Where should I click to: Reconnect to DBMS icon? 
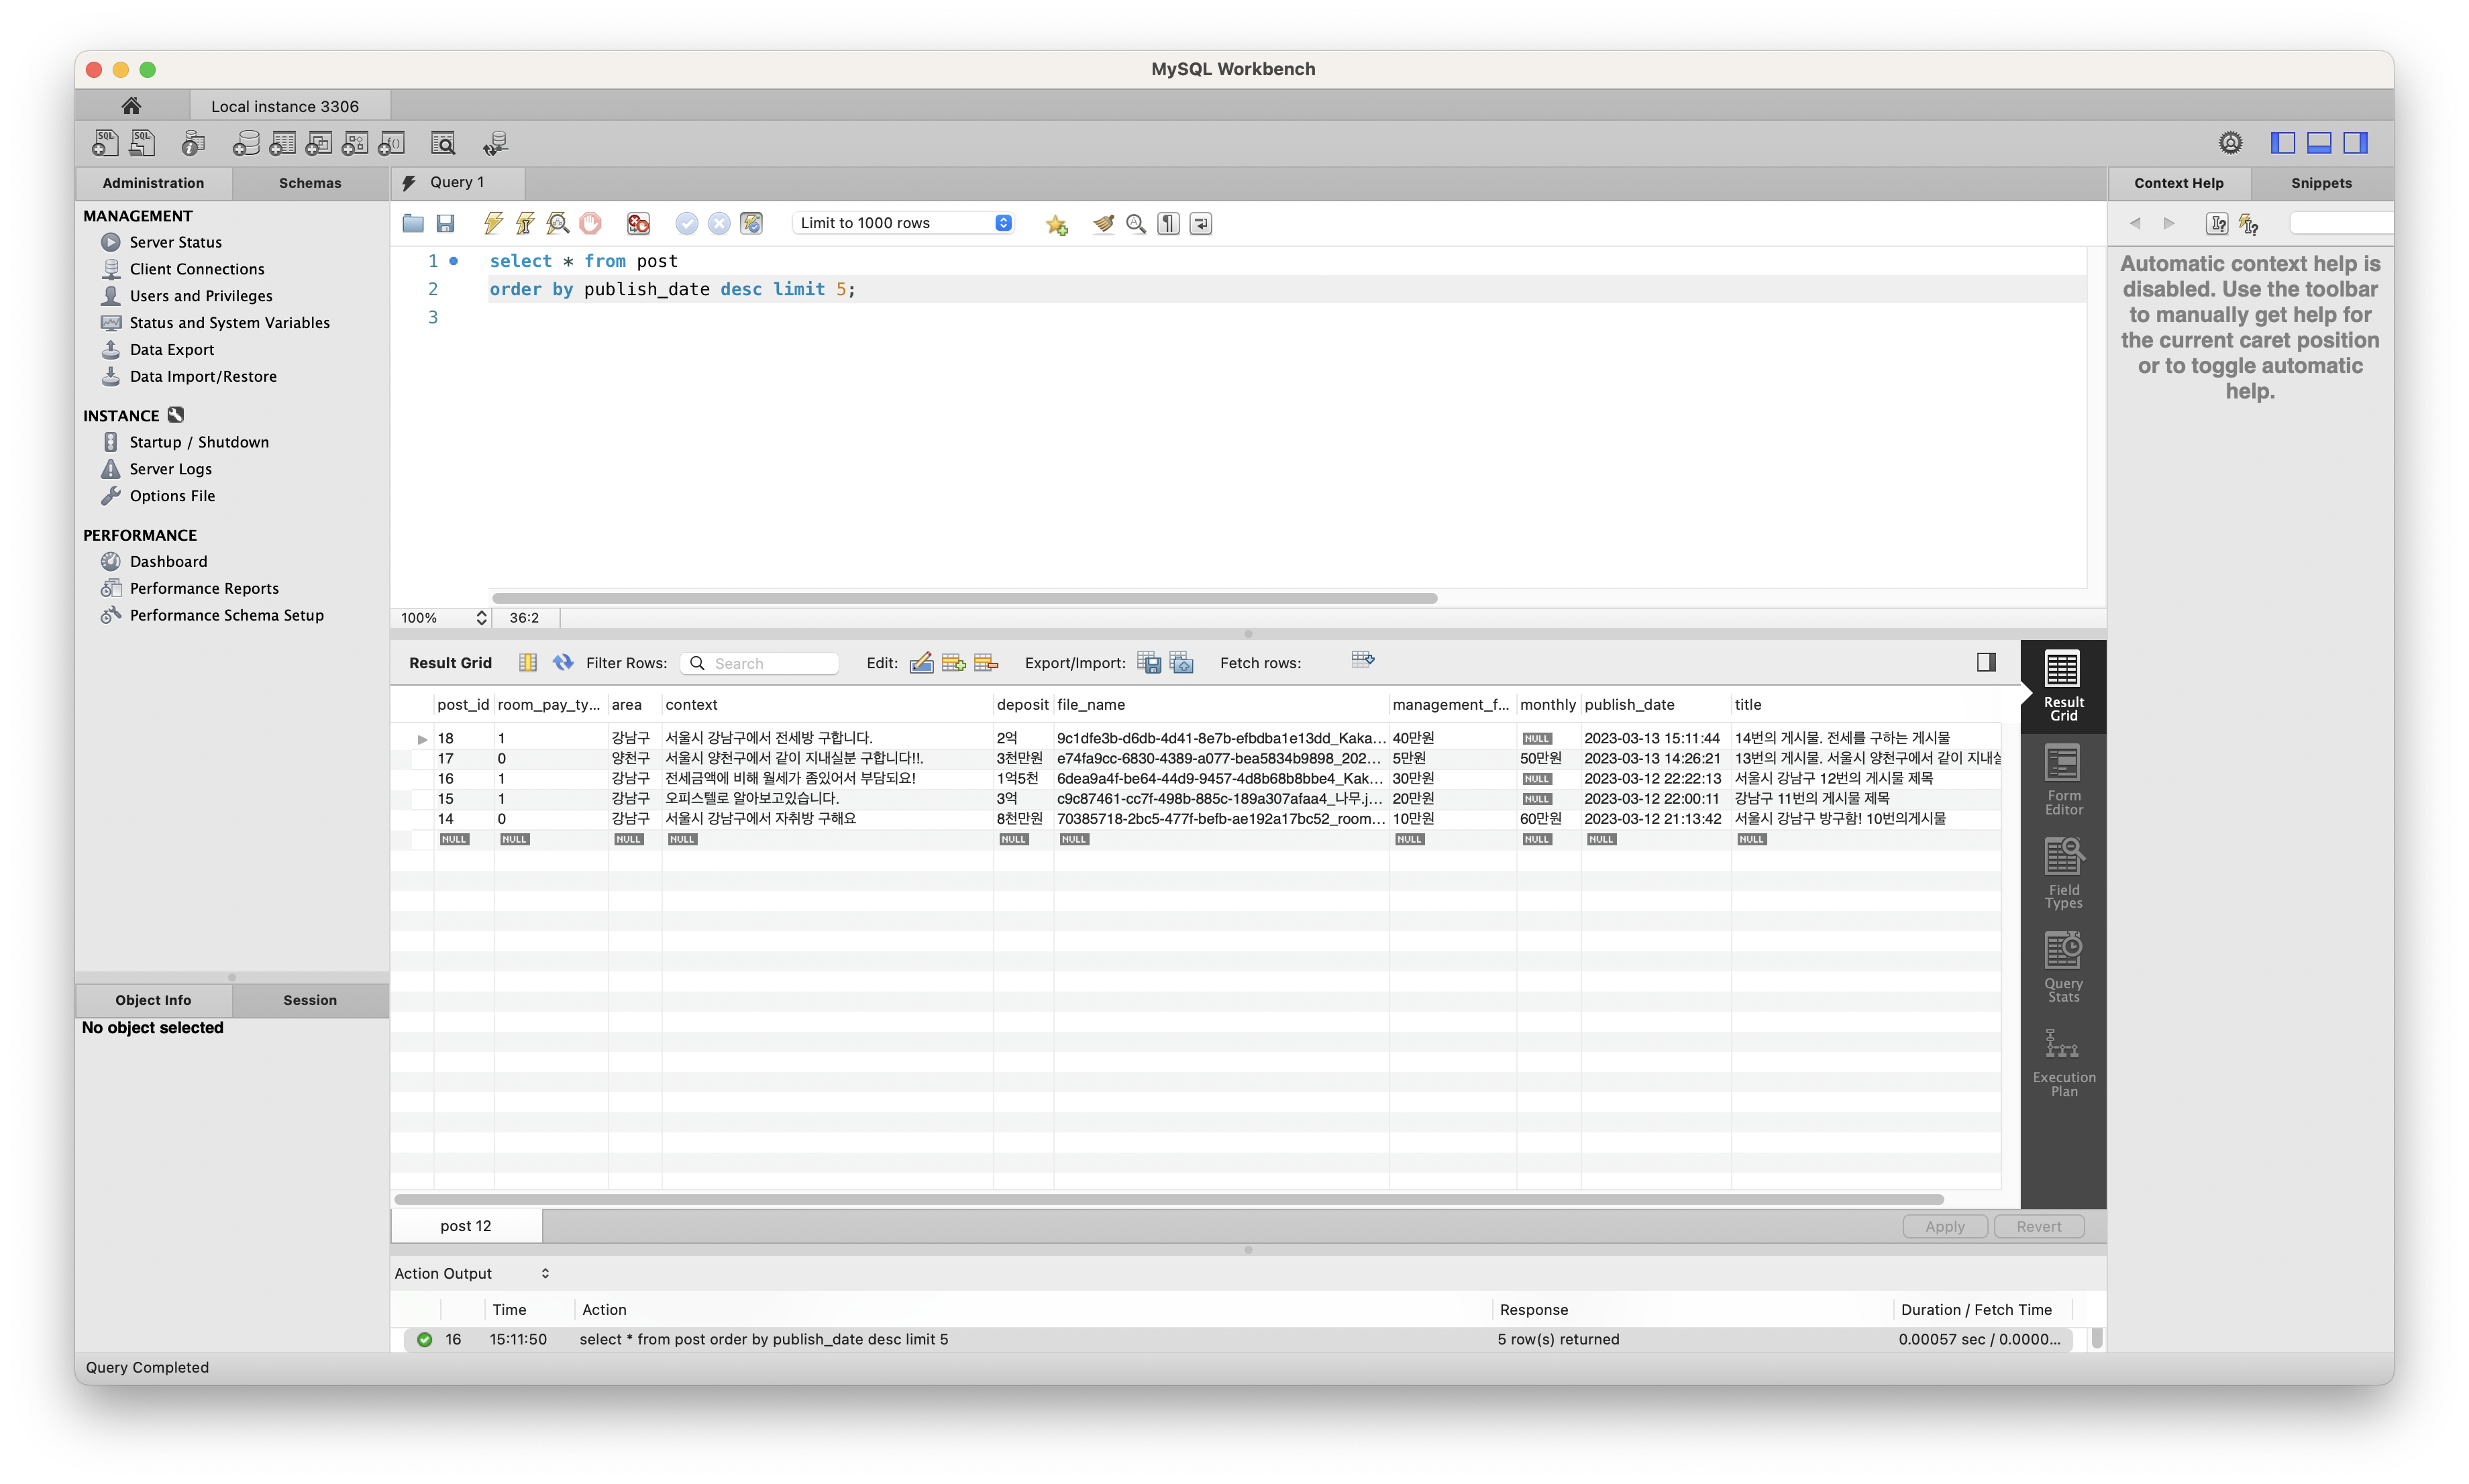pos(495,143)
